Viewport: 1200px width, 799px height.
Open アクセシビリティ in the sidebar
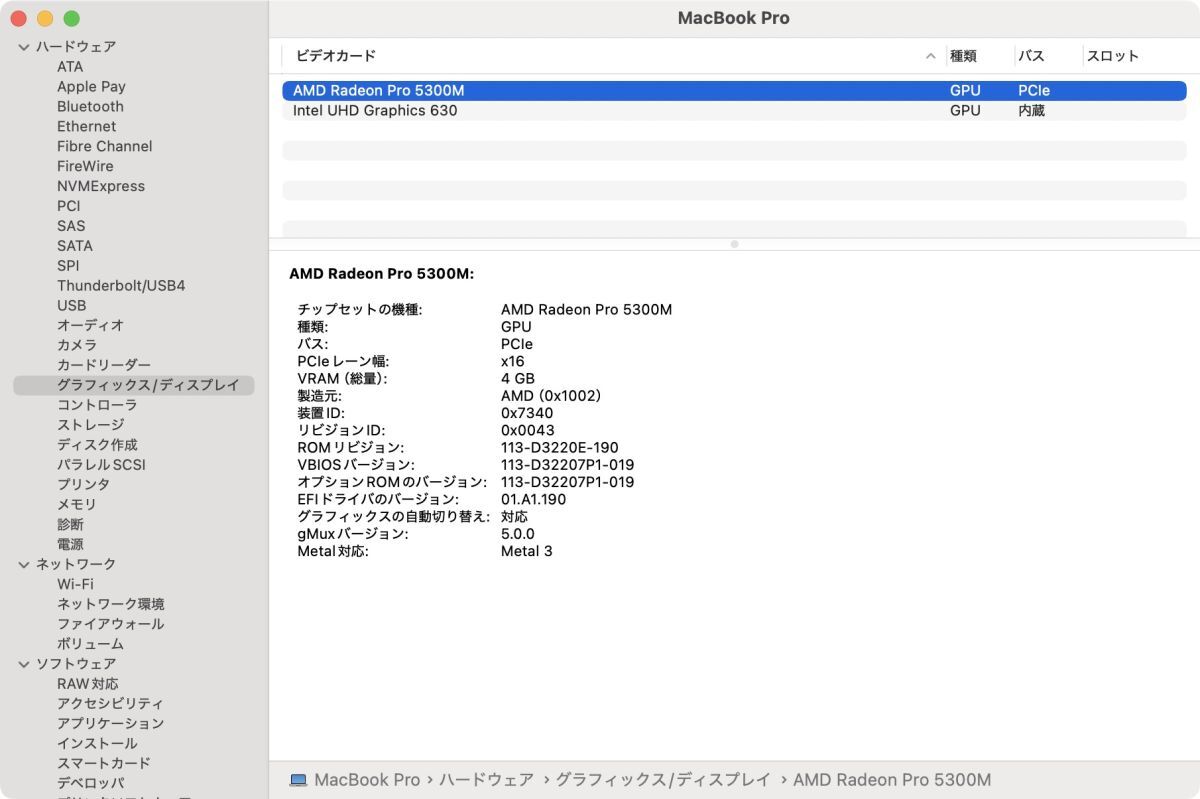click(110, 704)
